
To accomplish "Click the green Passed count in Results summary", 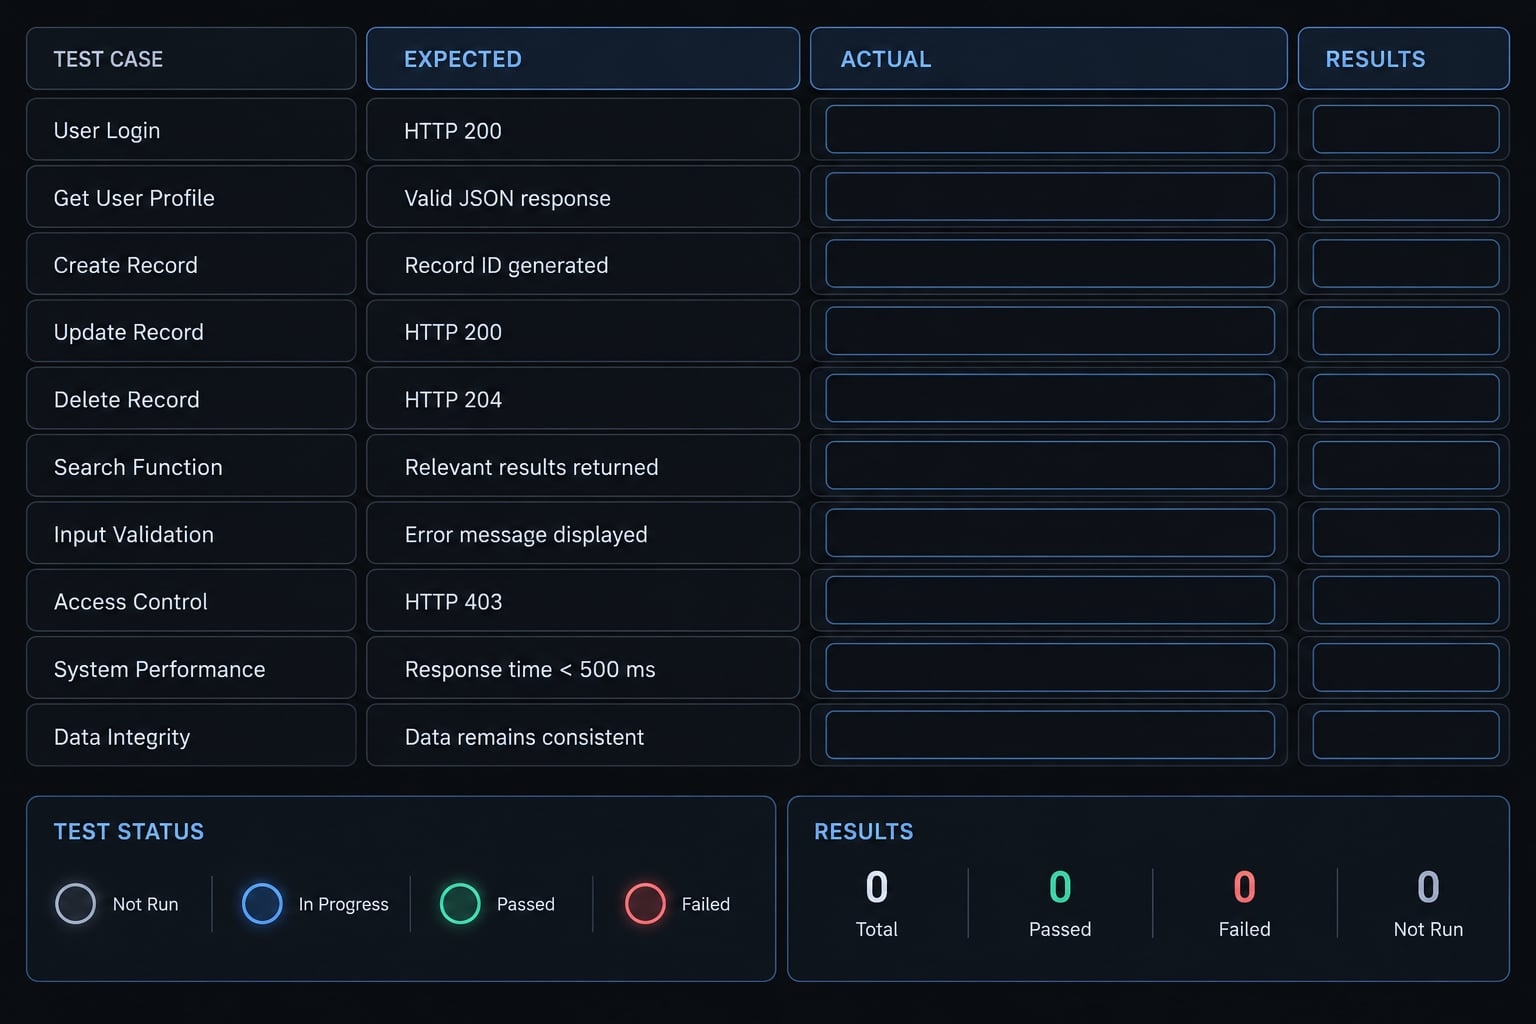I will click(1060, 887).
